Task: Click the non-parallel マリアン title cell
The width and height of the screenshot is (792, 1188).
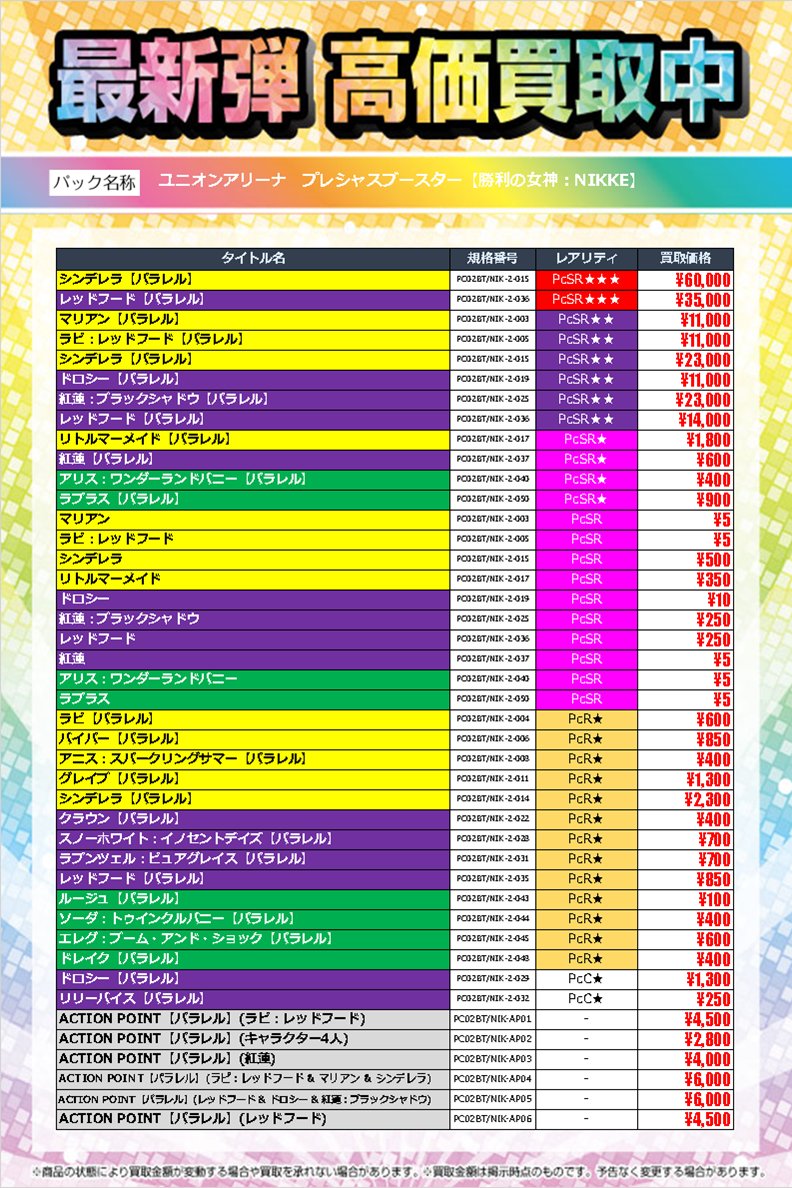Action: pos(253,519)
